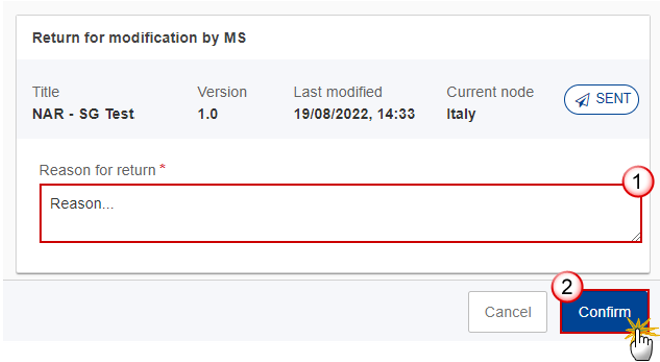The width and height of the screenshot is (660, 362).
Task: Click the red circled number 2 marker
Action: point(567,287)
